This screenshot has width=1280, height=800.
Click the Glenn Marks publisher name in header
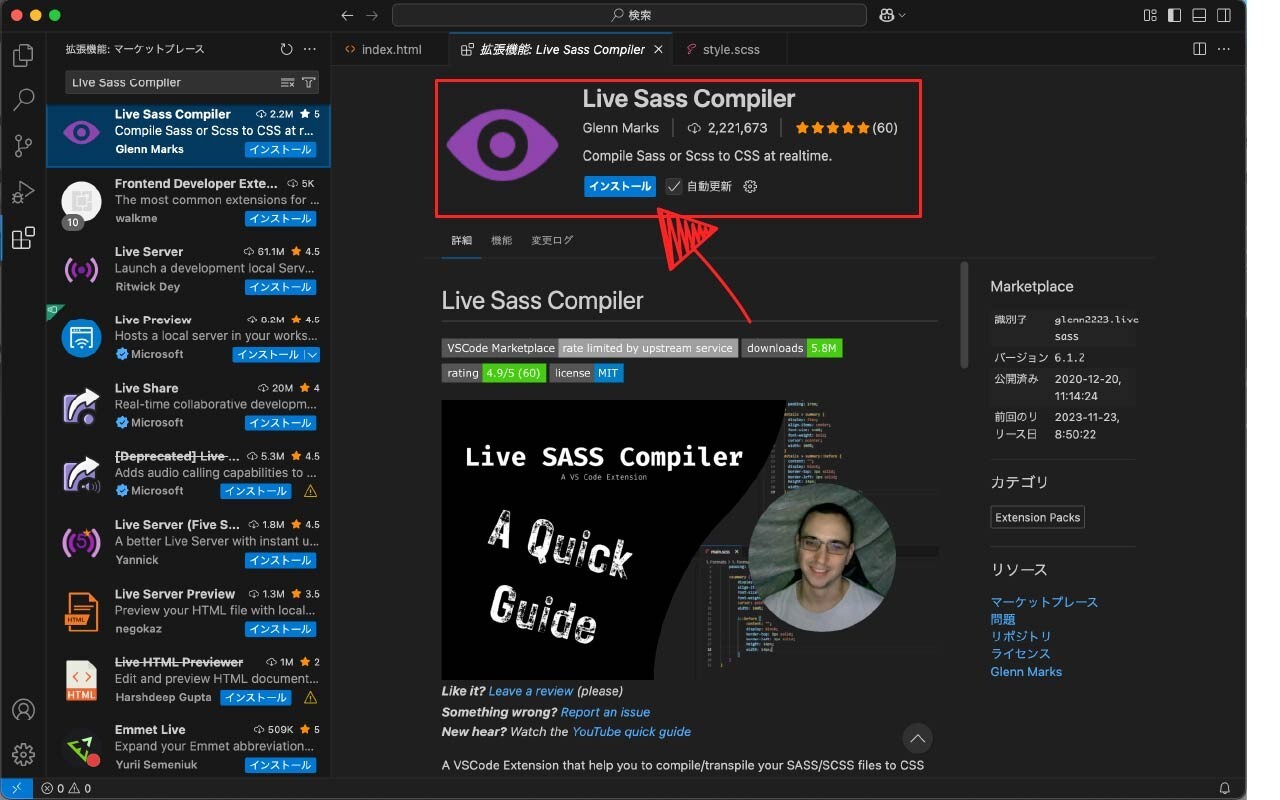point(621,128)
